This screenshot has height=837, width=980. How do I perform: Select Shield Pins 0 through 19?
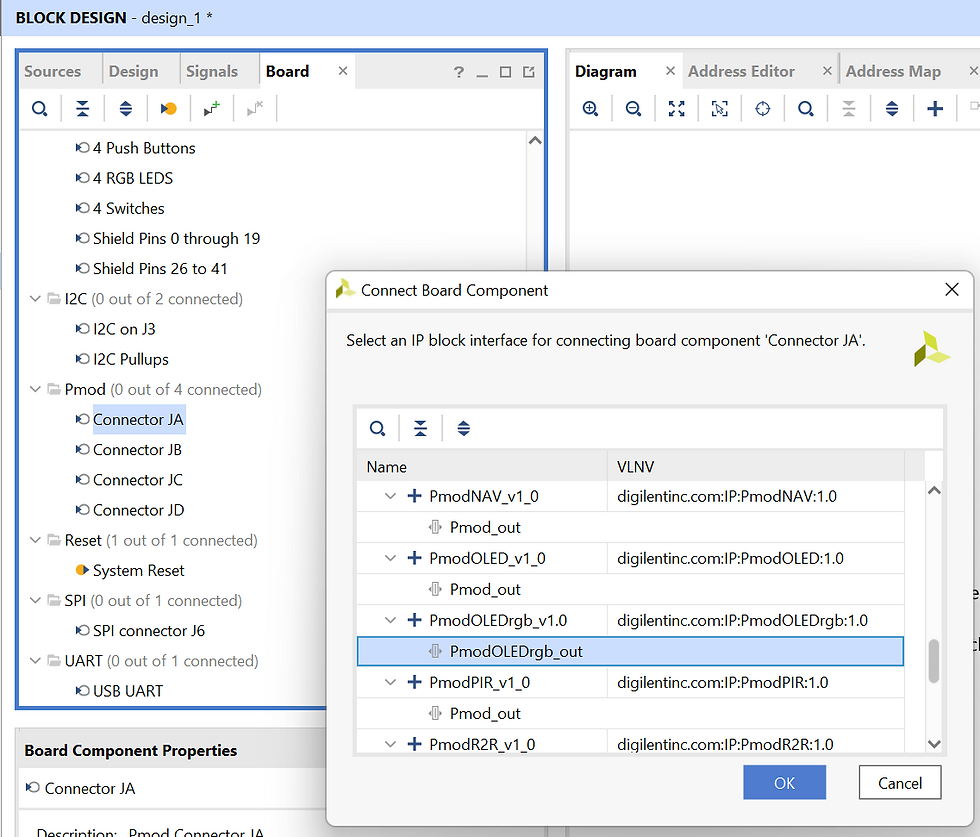176,239
